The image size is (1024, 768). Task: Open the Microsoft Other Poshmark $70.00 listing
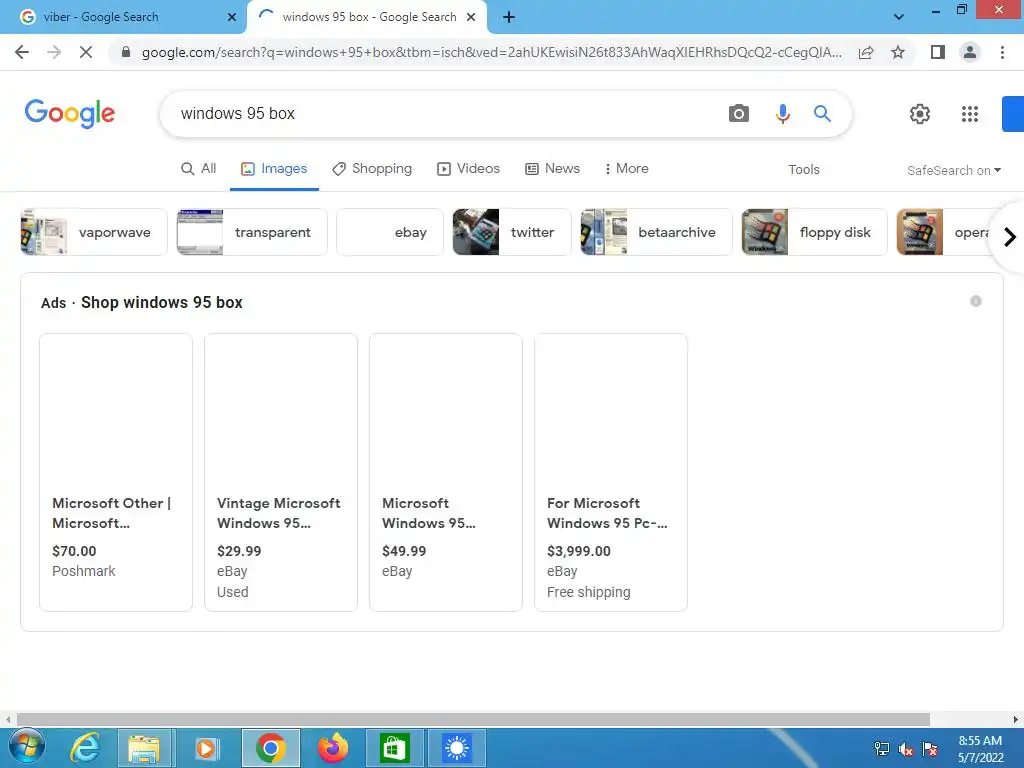[116, 472]
